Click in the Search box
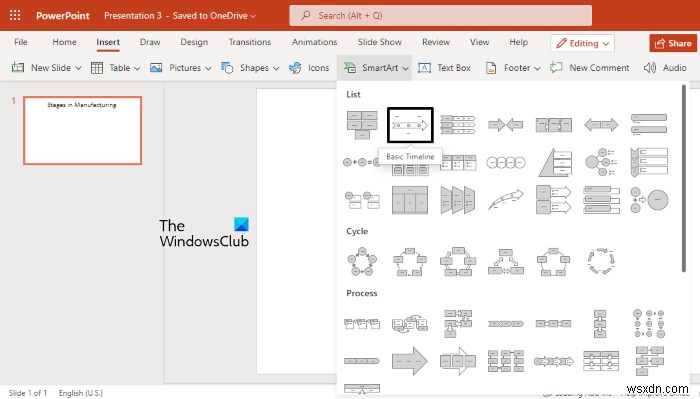Screen dimensions: 700x399 click(440, 16)
